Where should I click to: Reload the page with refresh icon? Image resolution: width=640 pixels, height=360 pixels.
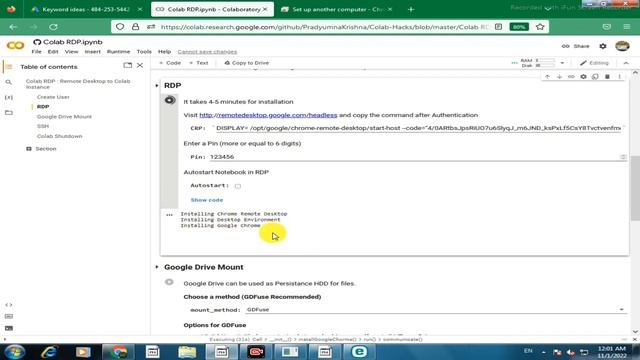click(x=53, y=27)
